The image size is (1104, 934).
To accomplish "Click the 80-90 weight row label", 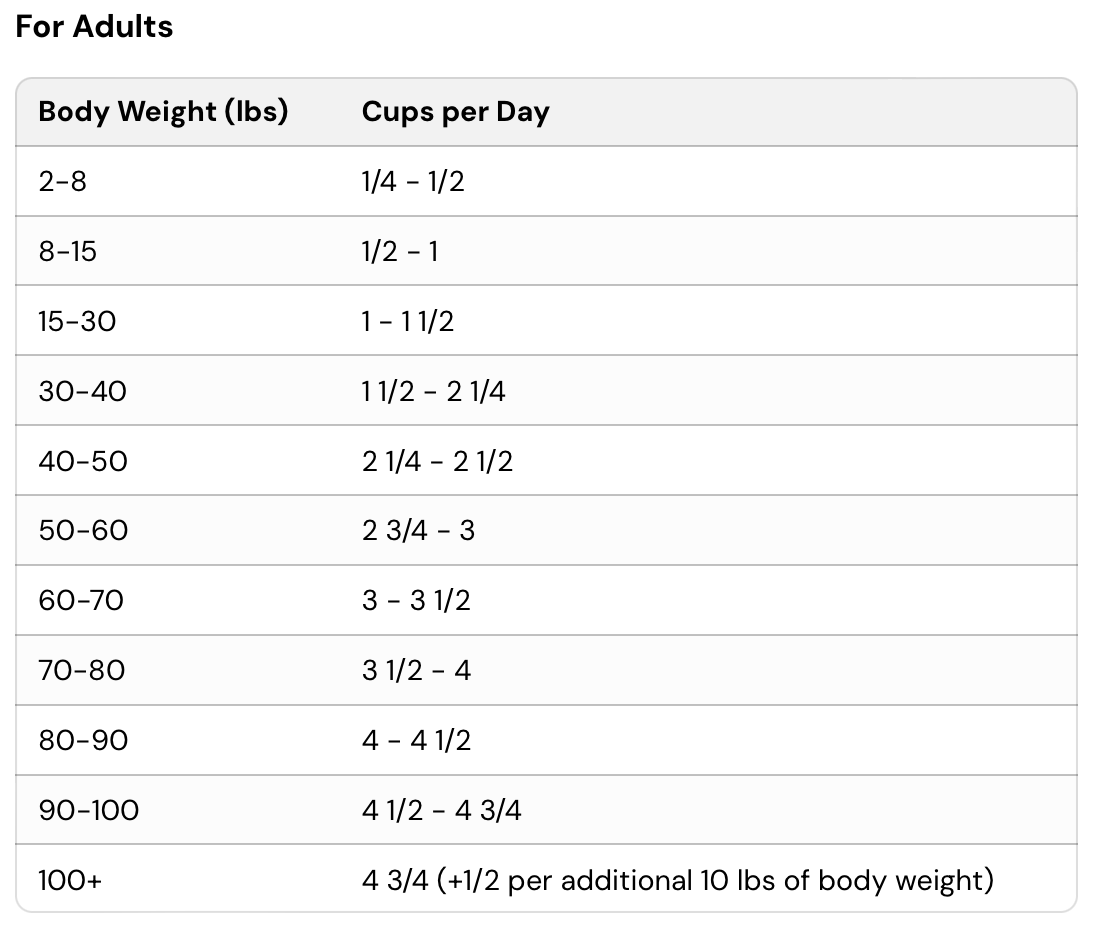I will (x=83, y=740).
